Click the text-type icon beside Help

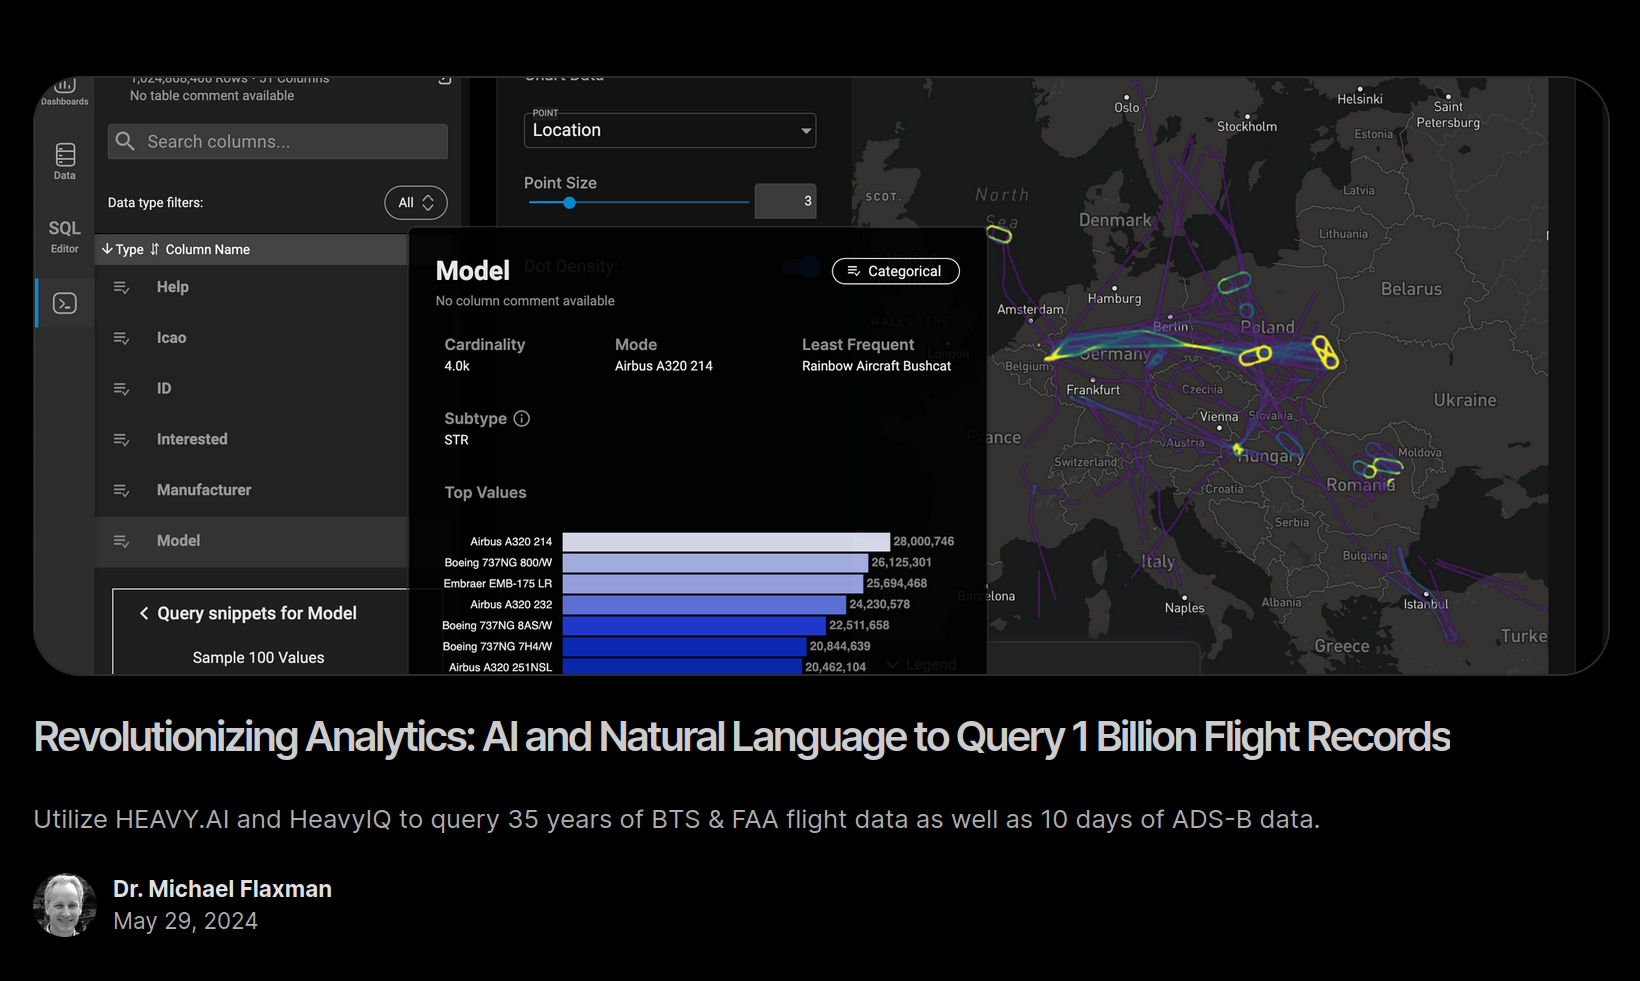[x=122, y=288]
